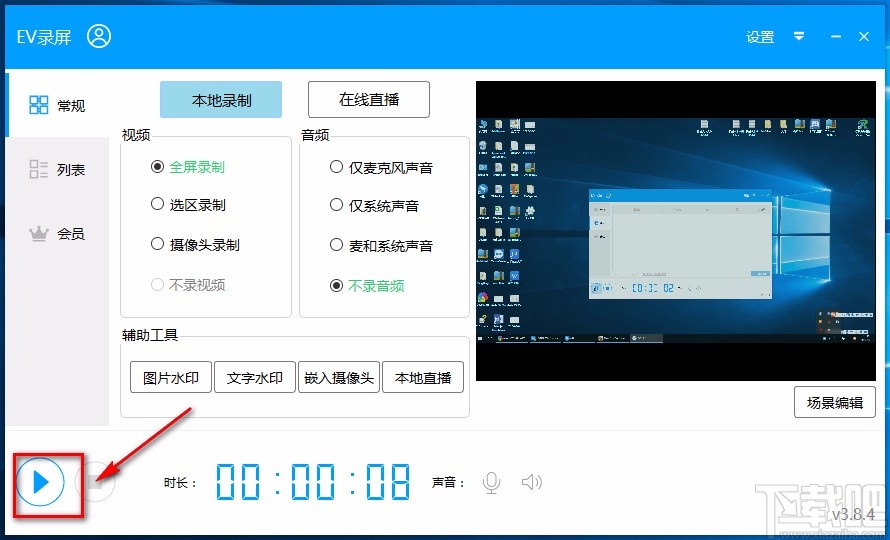Choose 麦和系统声音 audio option
Viewport: 890px width, 540px height.
click(381, 246)
